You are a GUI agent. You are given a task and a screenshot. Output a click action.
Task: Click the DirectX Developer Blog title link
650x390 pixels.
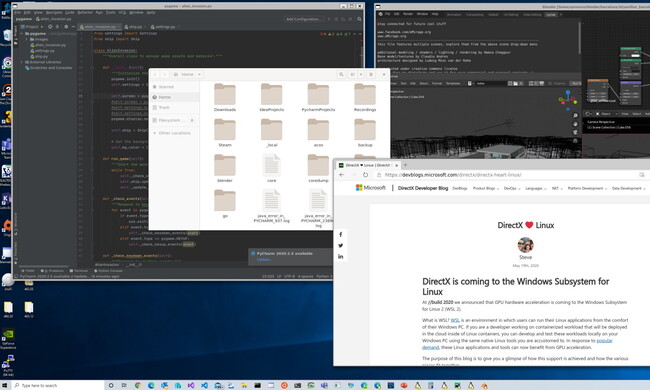[x=422, y=188]
